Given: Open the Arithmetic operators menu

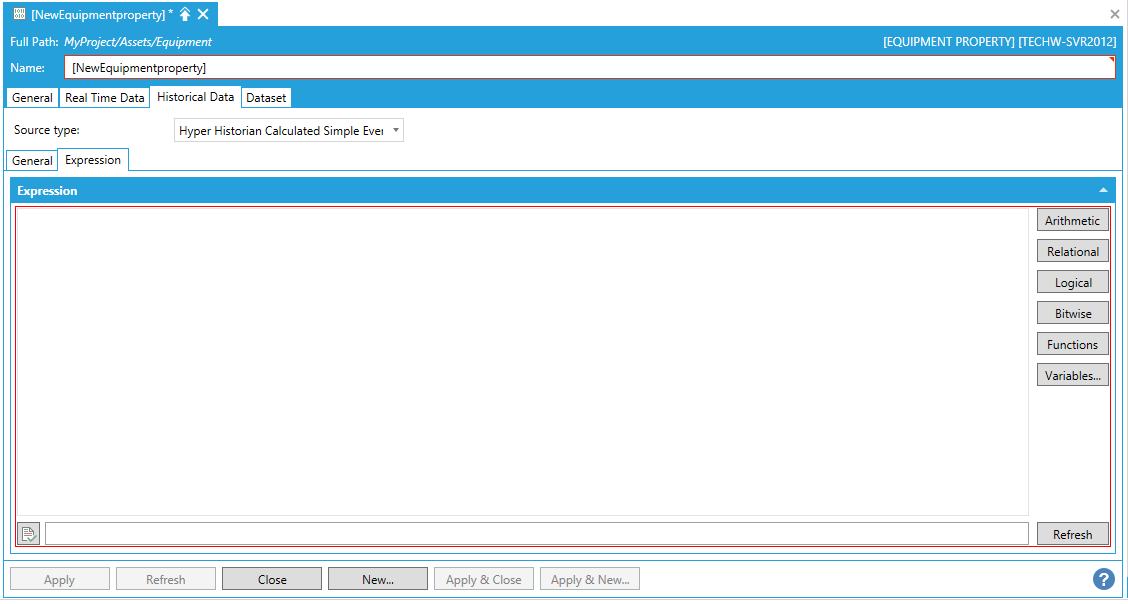Looking at the screenshot, I should tap(1072, 221).
